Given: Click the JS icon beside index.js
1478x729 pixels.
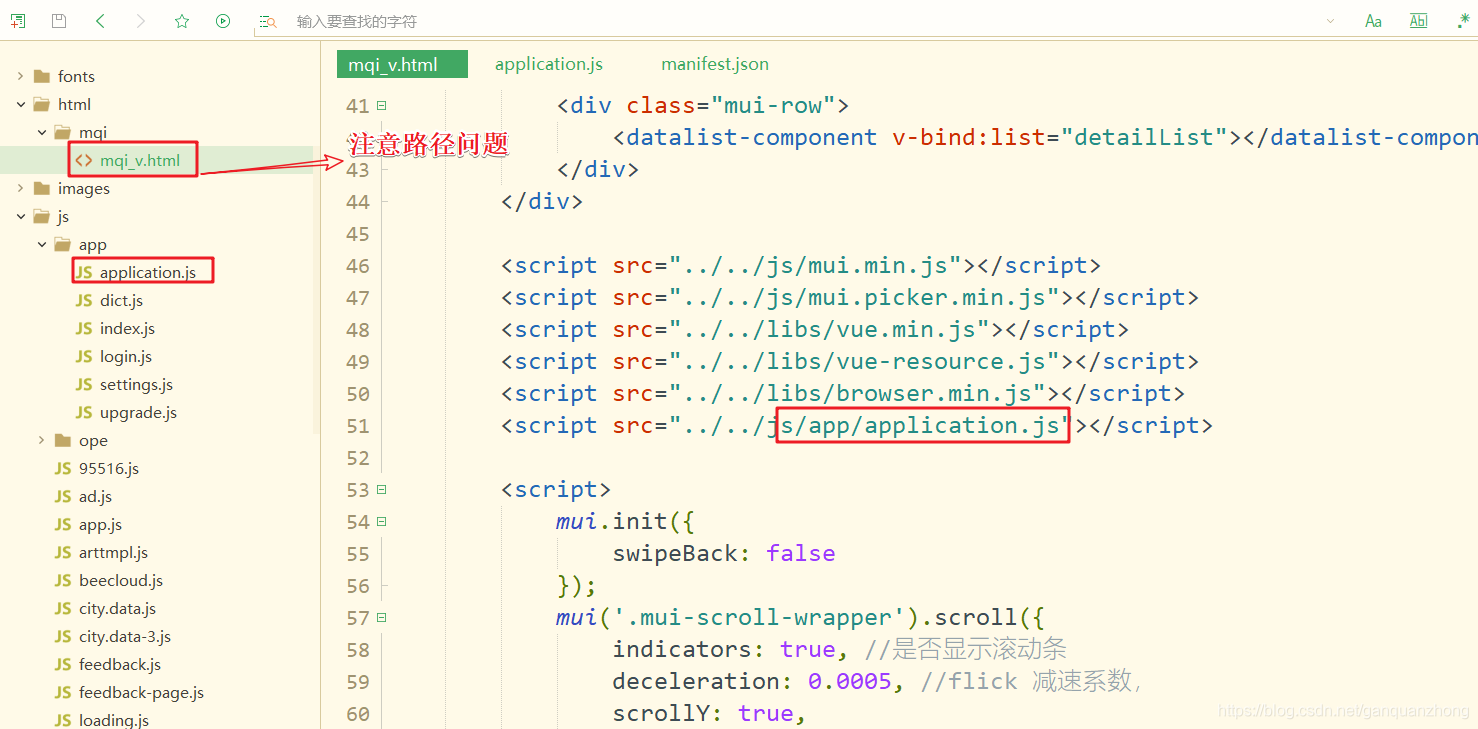Looking at the screenshot, I should pyautogui.click(x=84, y=328).
